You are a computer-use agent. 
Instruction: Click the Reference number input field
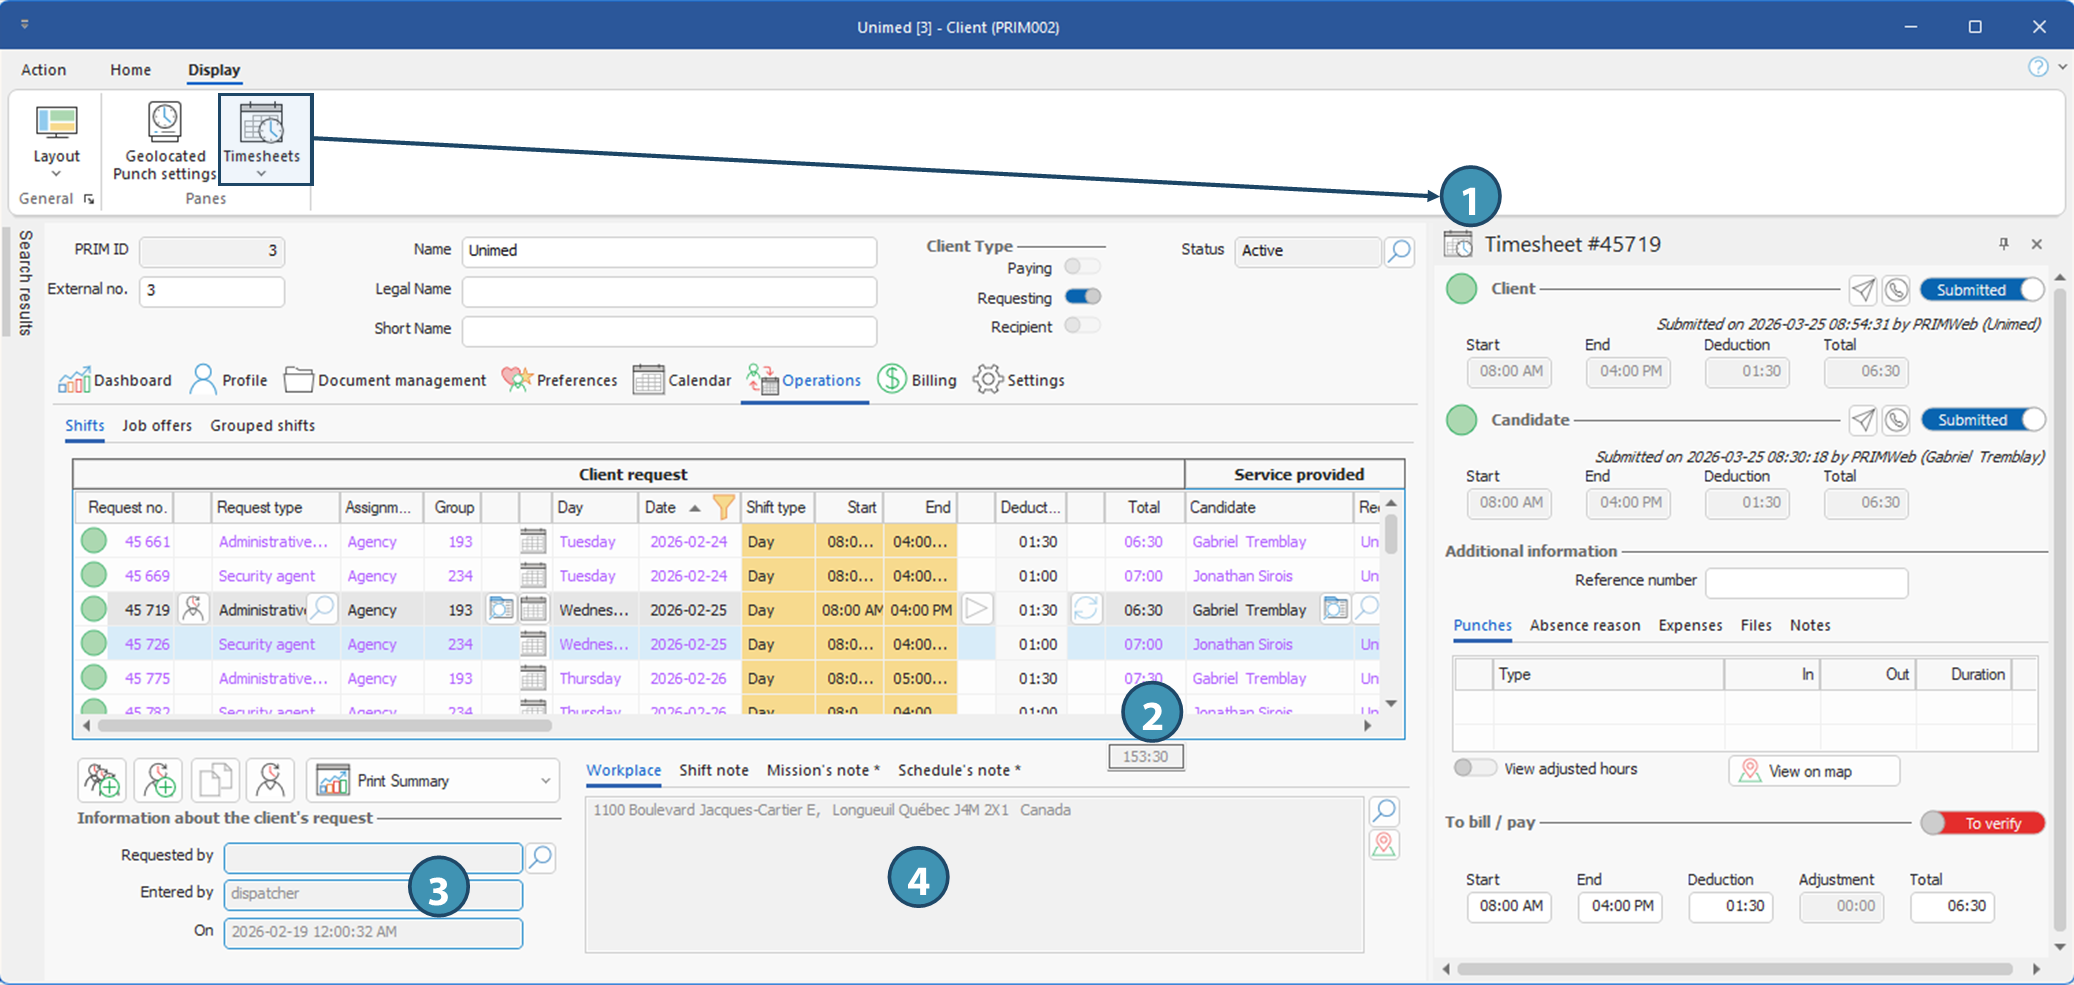[1806, 581]
